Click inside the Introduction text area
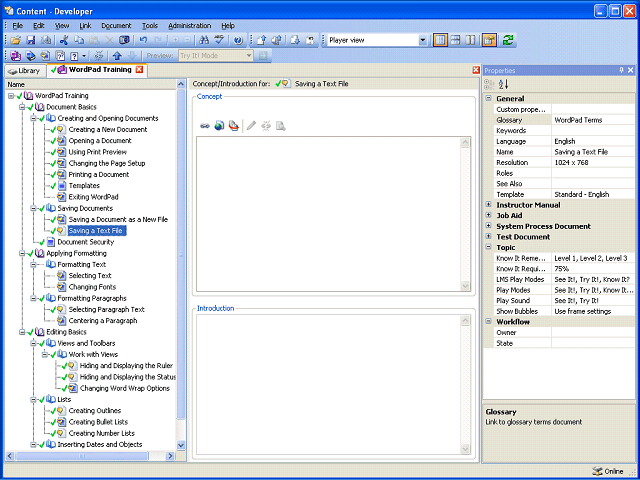This screenshot has height=480, width=640. pos(329,384)
